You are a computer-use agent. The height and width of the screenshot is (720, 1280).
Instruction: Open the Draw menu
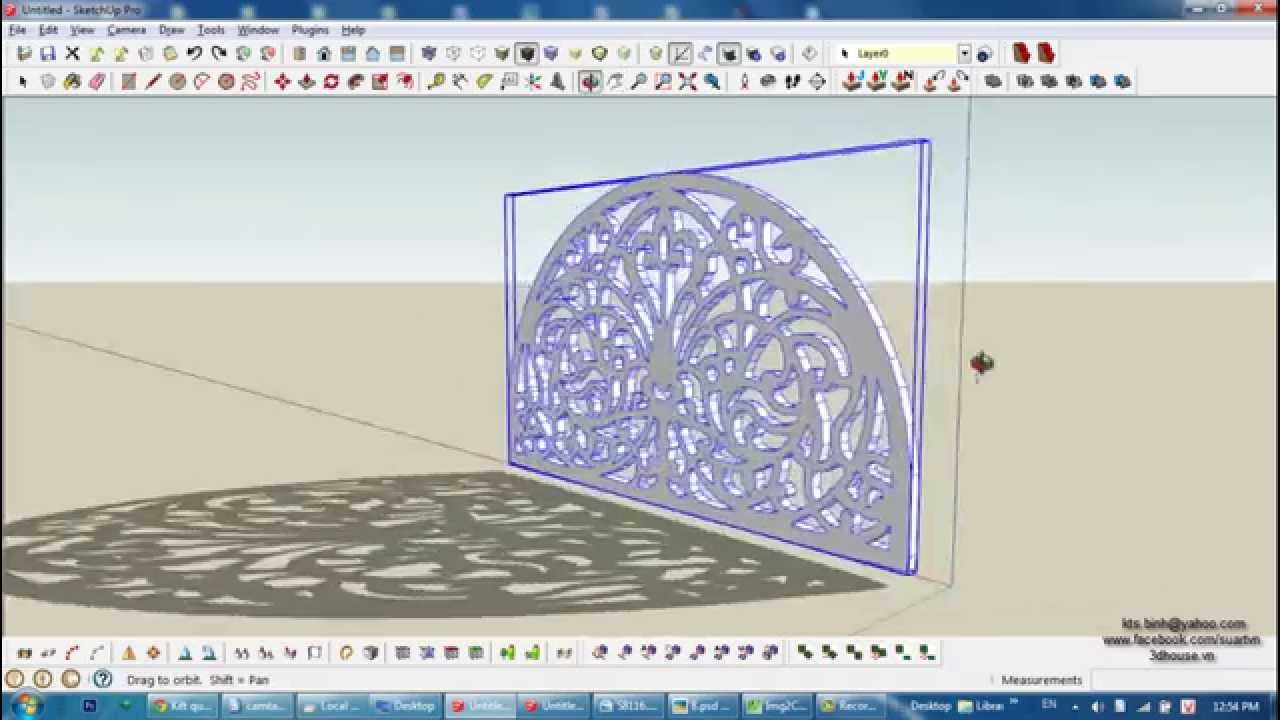tap(171, 30)
